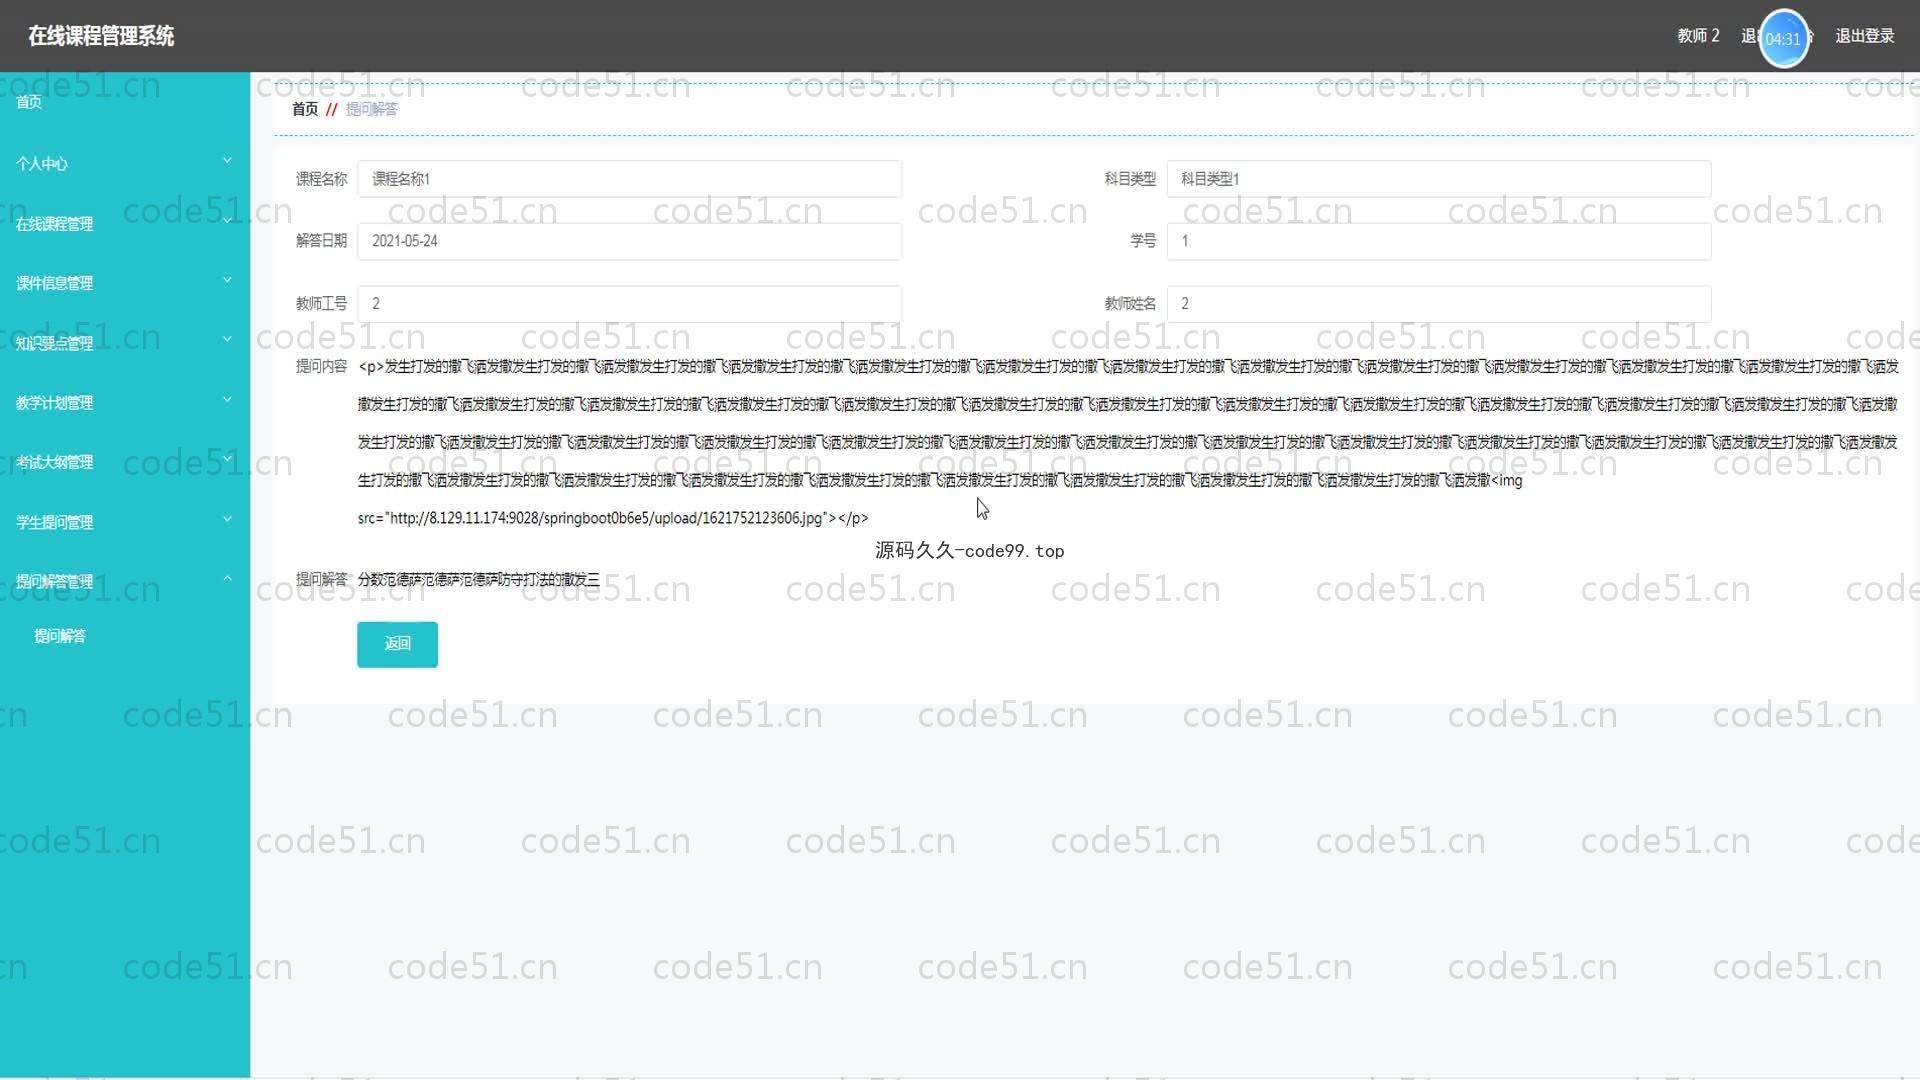Click the 学号 input field

pos(1438,241)
